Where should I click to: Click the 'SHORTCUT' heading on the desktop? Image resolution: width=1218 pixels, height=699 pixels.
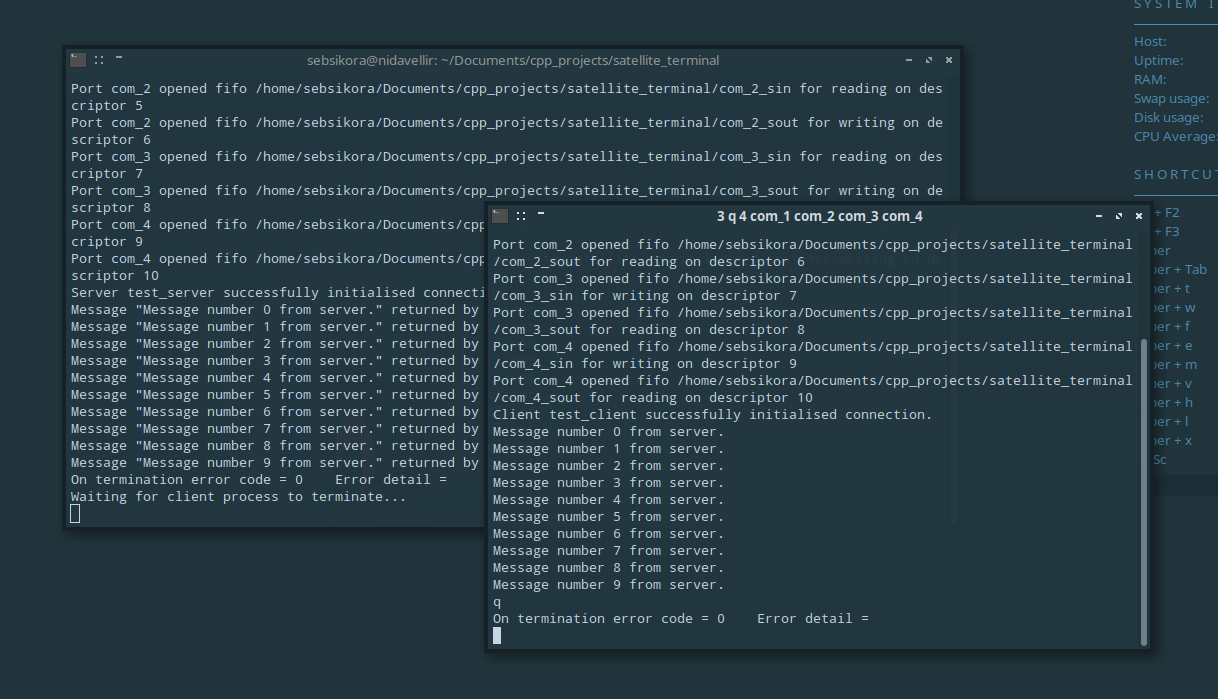coord(1176,174)
